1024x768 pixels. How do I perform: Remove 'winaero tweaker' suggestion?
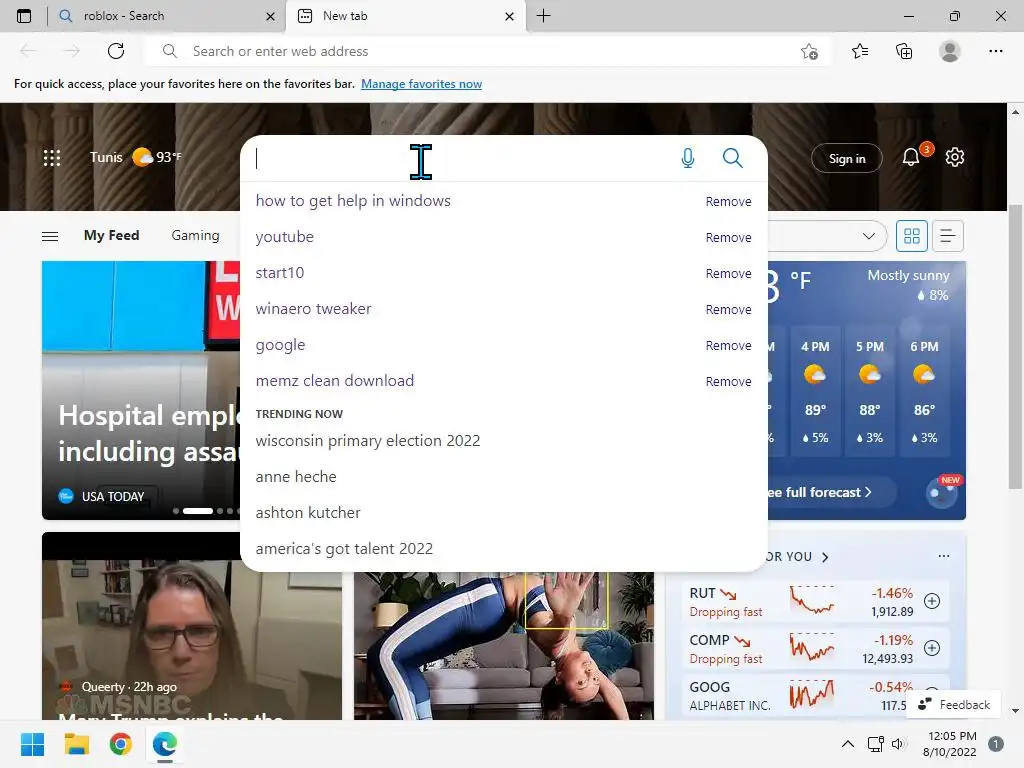click(x=728, y=309)
